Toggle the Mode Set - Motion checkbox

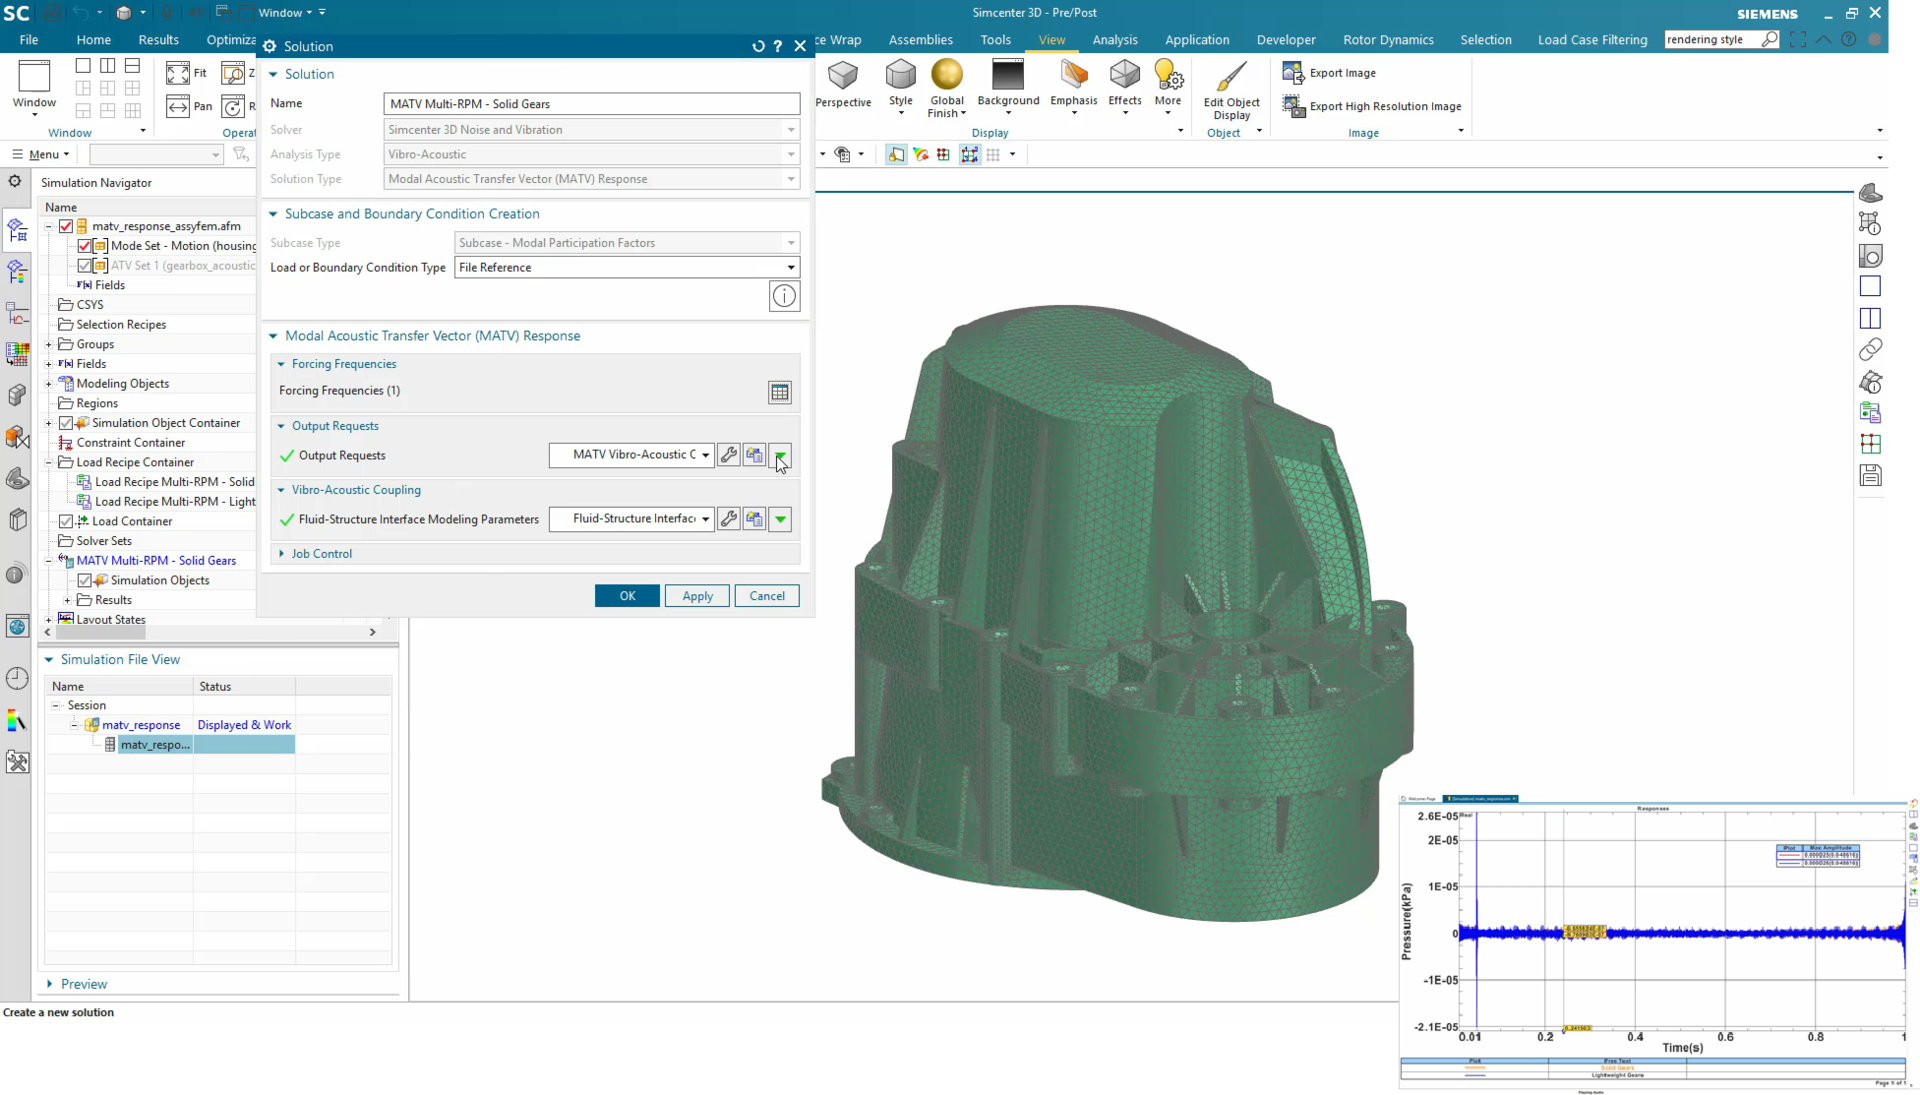coord(85,245)
